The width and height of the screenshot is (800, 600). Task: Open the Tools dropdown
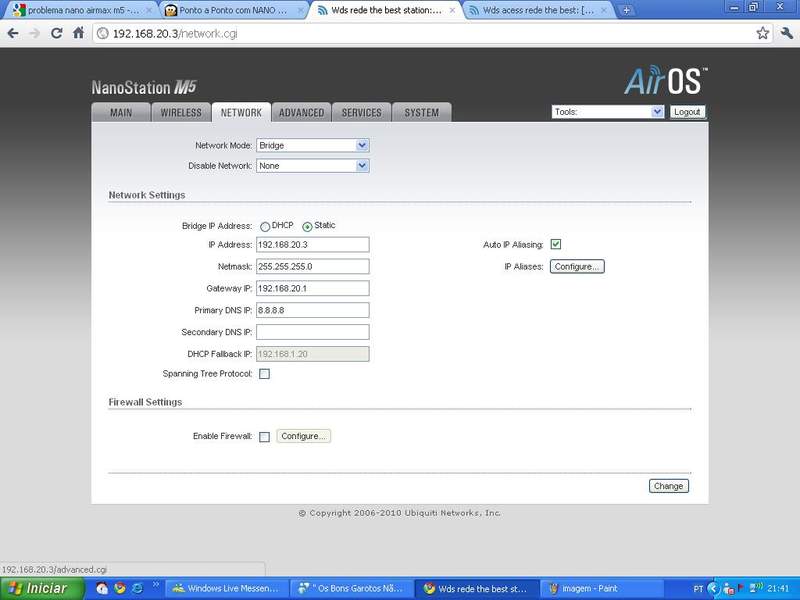point(608,112)
